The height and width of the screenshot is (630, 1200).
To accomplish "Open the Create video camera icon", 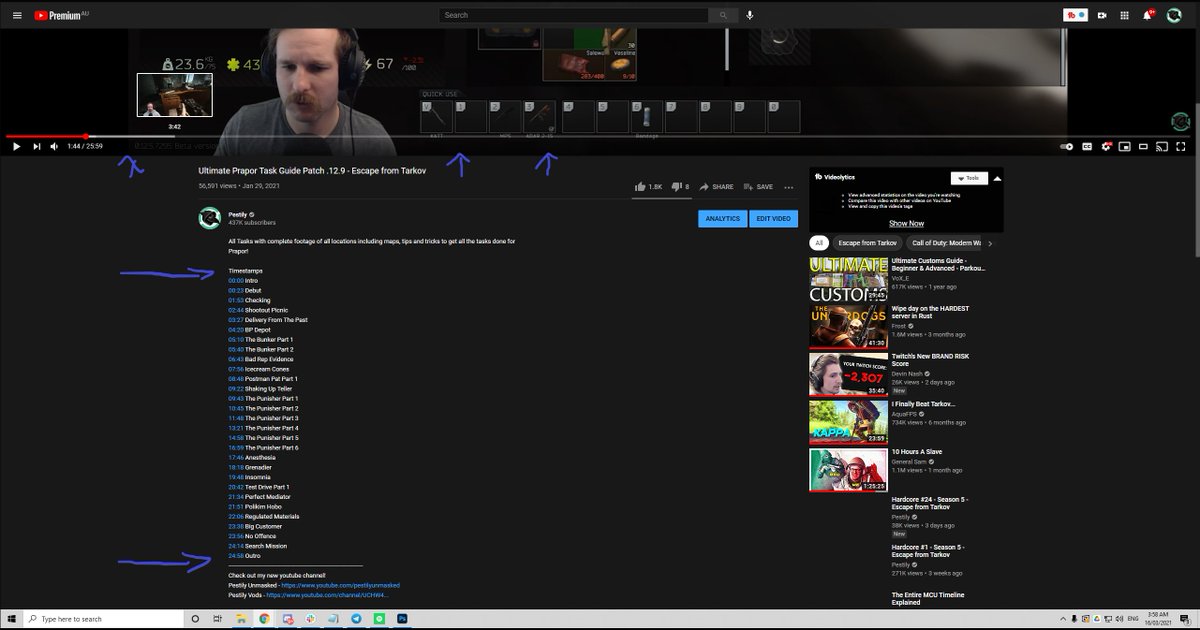I will click(x=1102, y=15).
